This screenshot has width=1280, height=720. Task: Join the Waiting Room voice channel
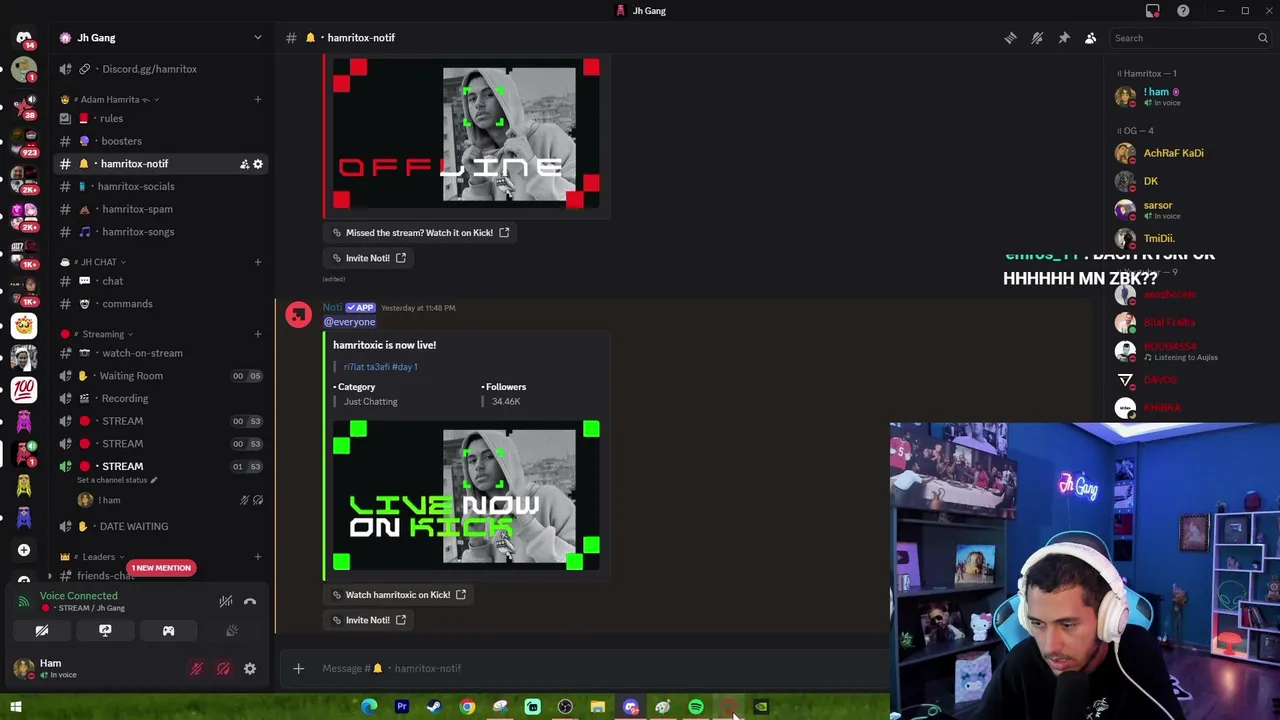pos(131,376)
